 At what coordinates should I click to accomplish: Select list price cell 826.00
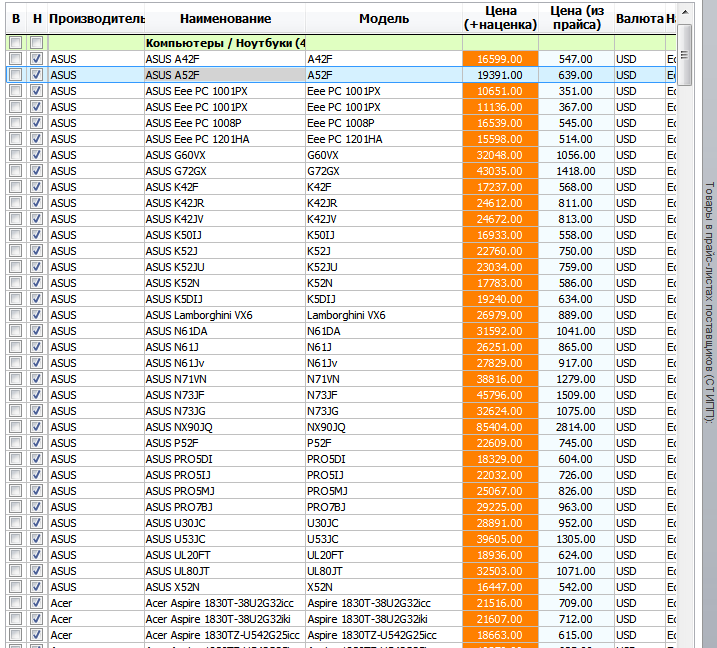click(x=576, y=491)
